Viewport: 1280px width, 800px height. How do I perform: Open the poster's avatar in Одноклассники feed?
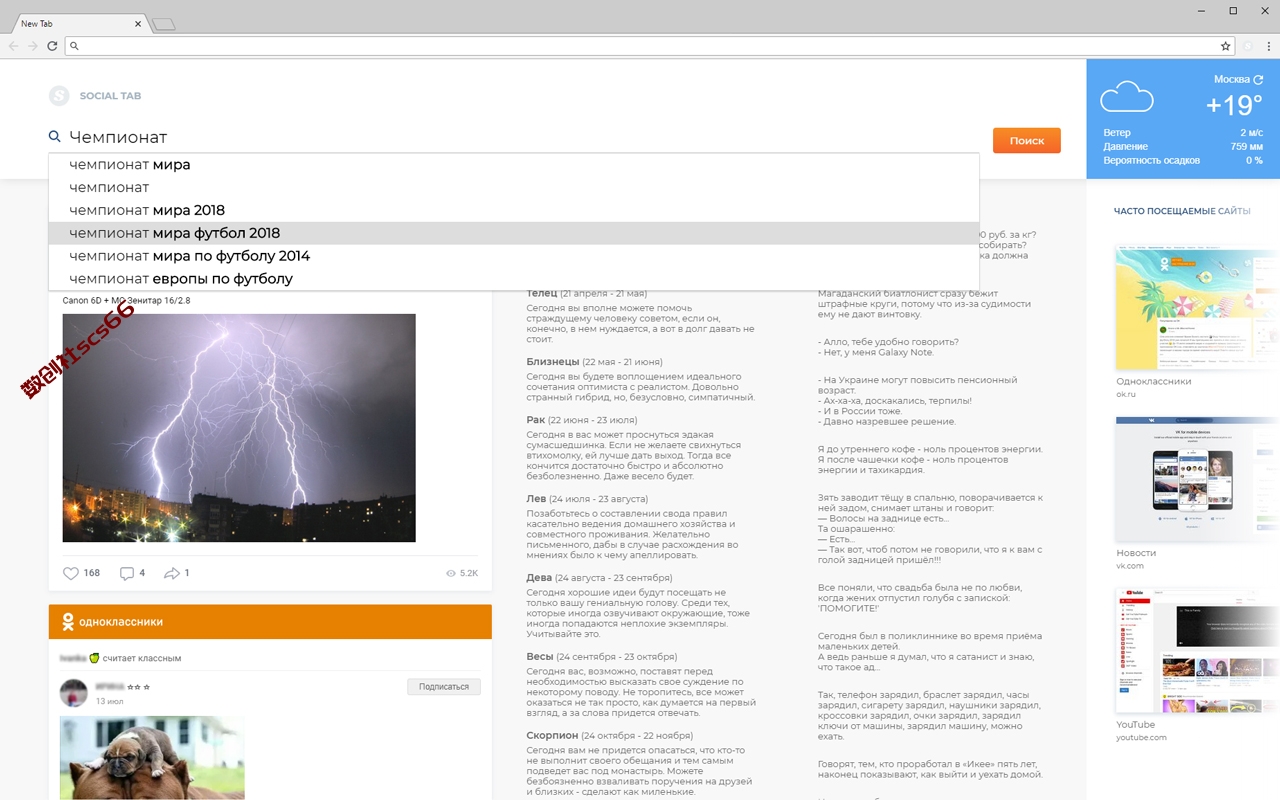pos(73,693)
